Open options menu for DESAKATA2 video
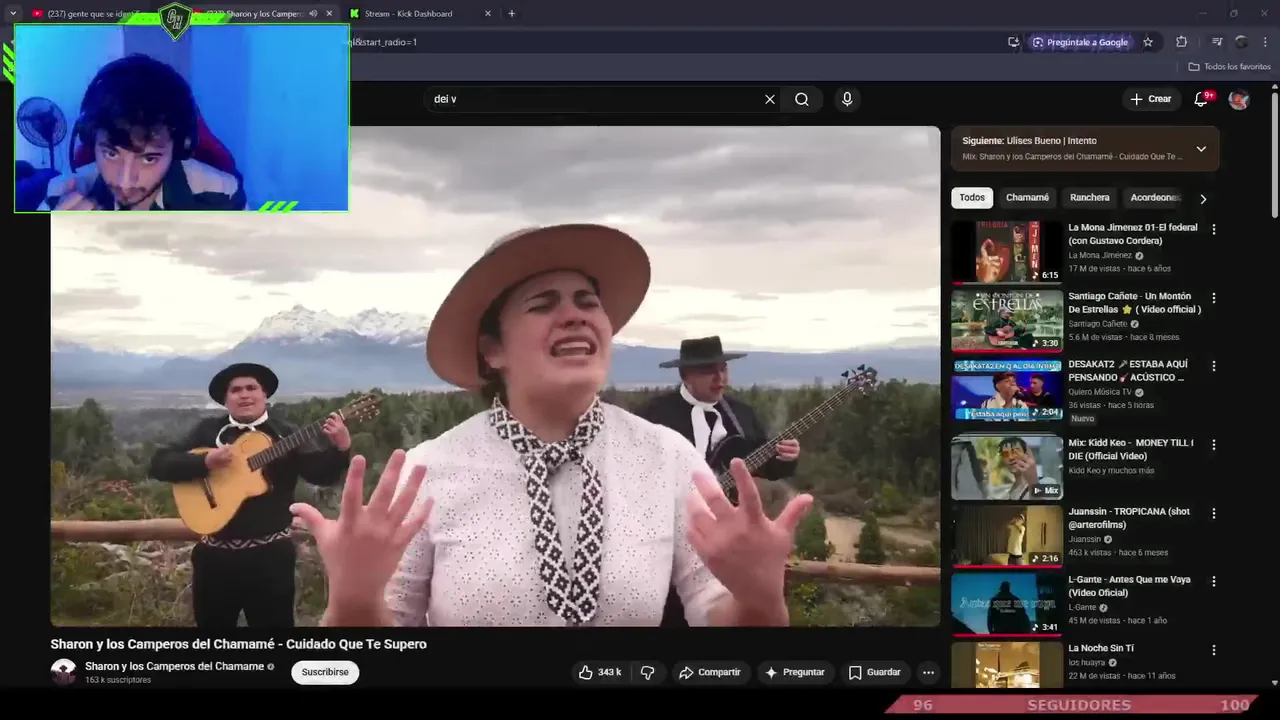This screenshot has width=1280, height=720. click(1214, 366)
